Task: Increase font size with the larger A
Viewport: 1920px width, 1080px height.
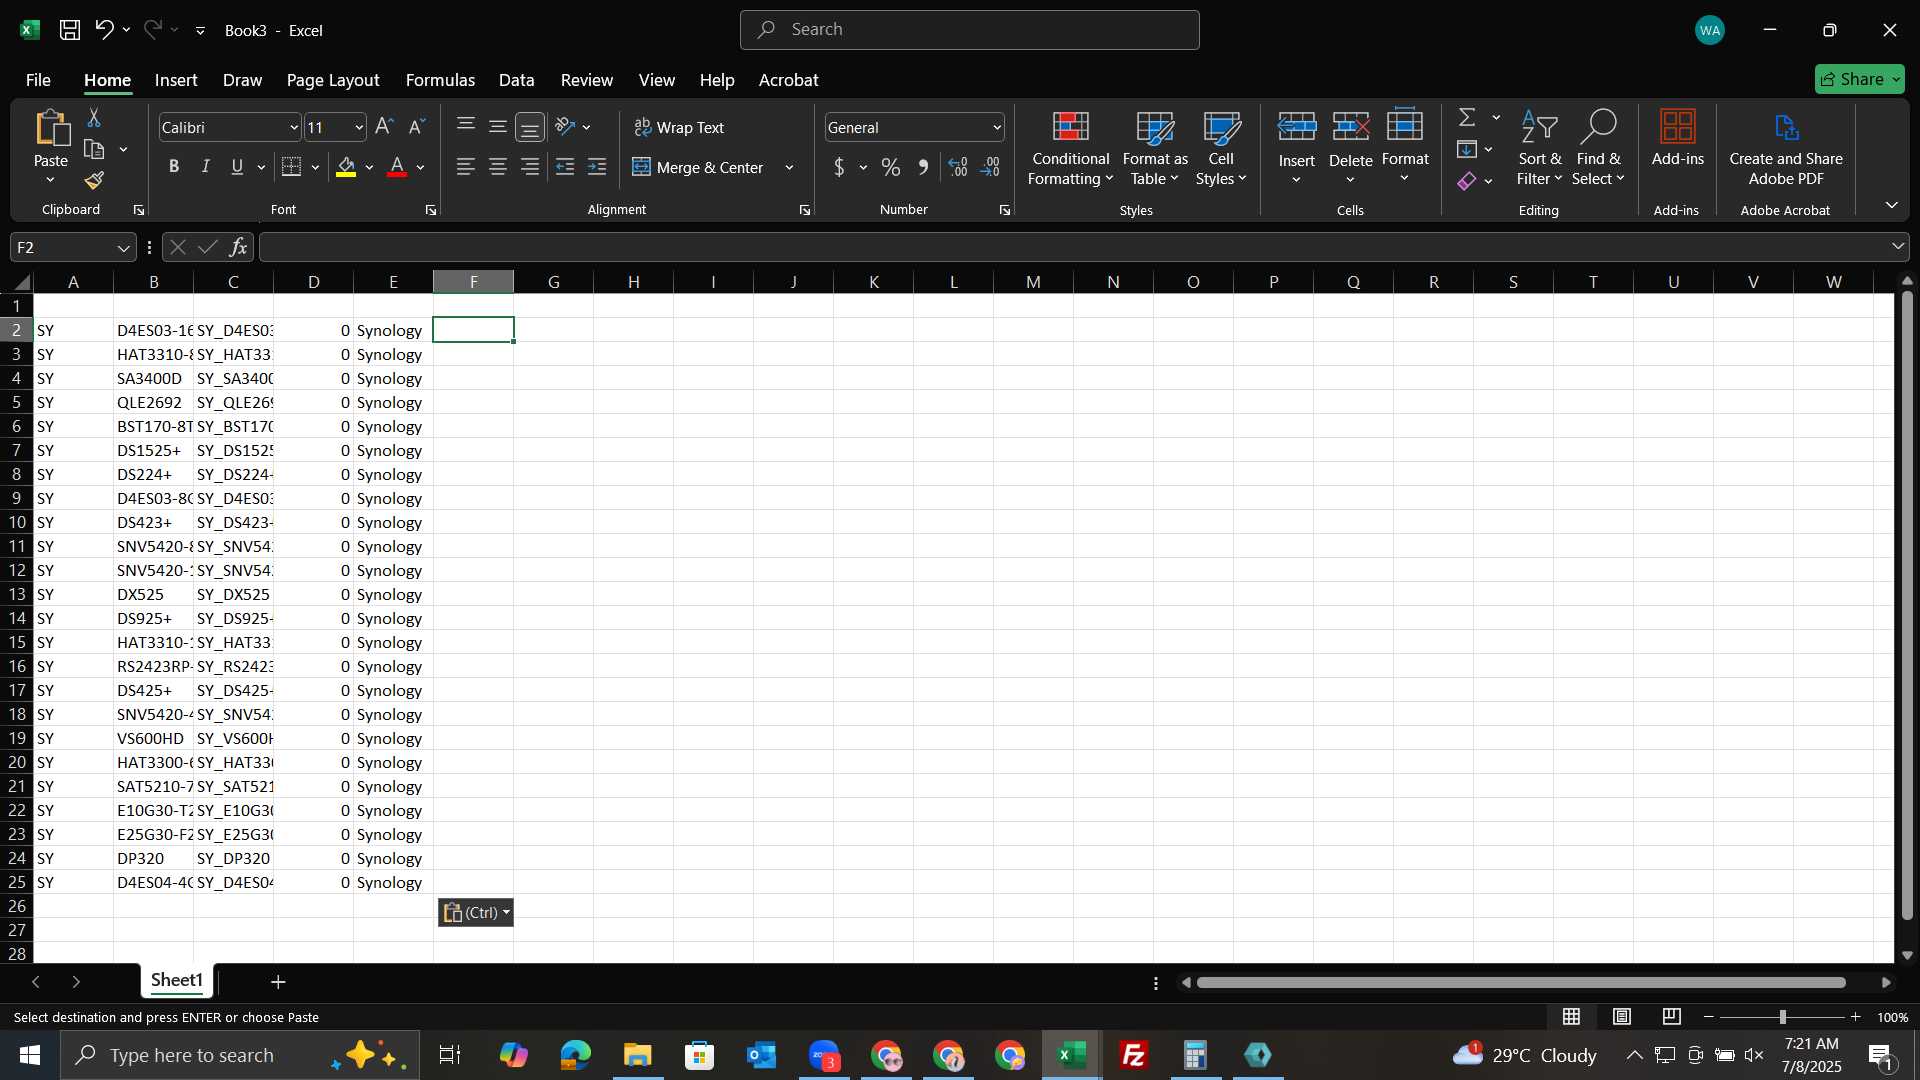Action: click(x=384, y=127)
